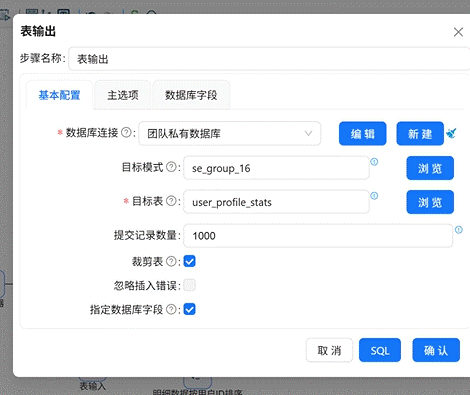
Task: Click the help icon next to 裁剪表
Action: pos(171,261)
